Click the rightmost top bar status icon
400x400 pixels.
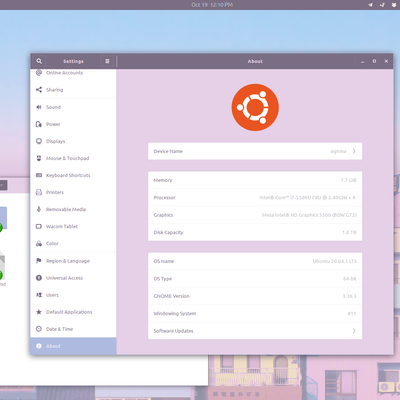pyautogui.click(x=394, y=5)
